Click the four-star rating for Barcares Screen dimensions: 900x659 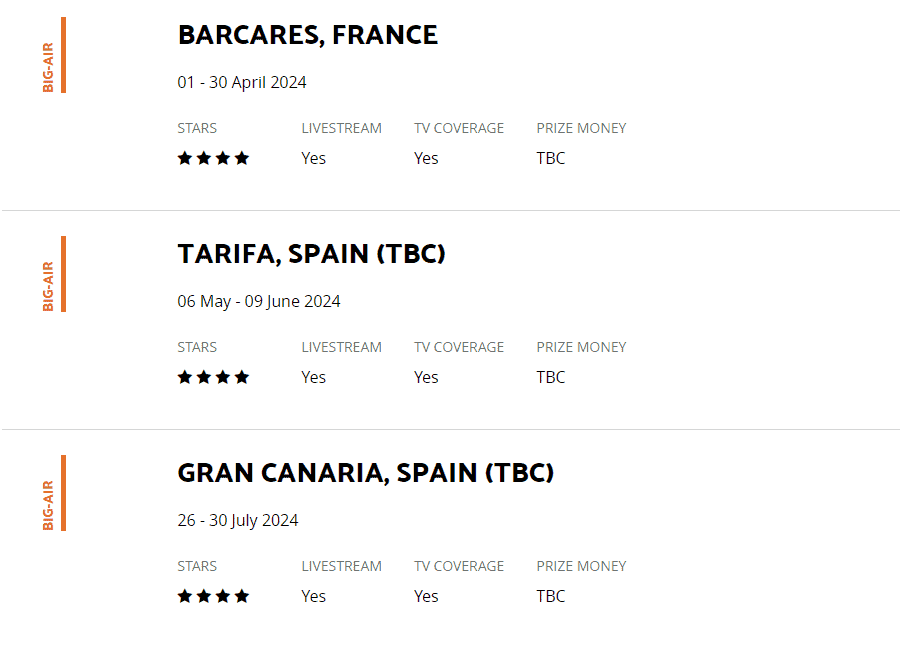214,158
